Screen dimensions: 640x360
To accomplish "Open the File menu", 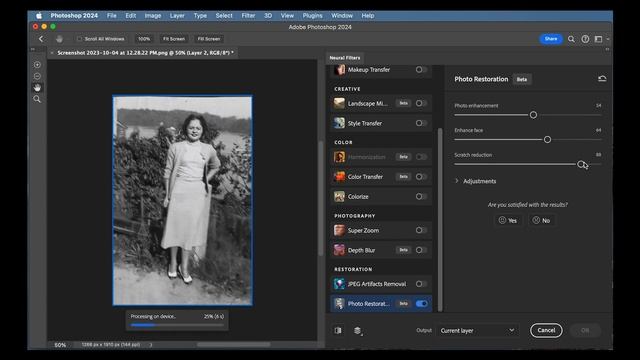I will click(111, 16).
